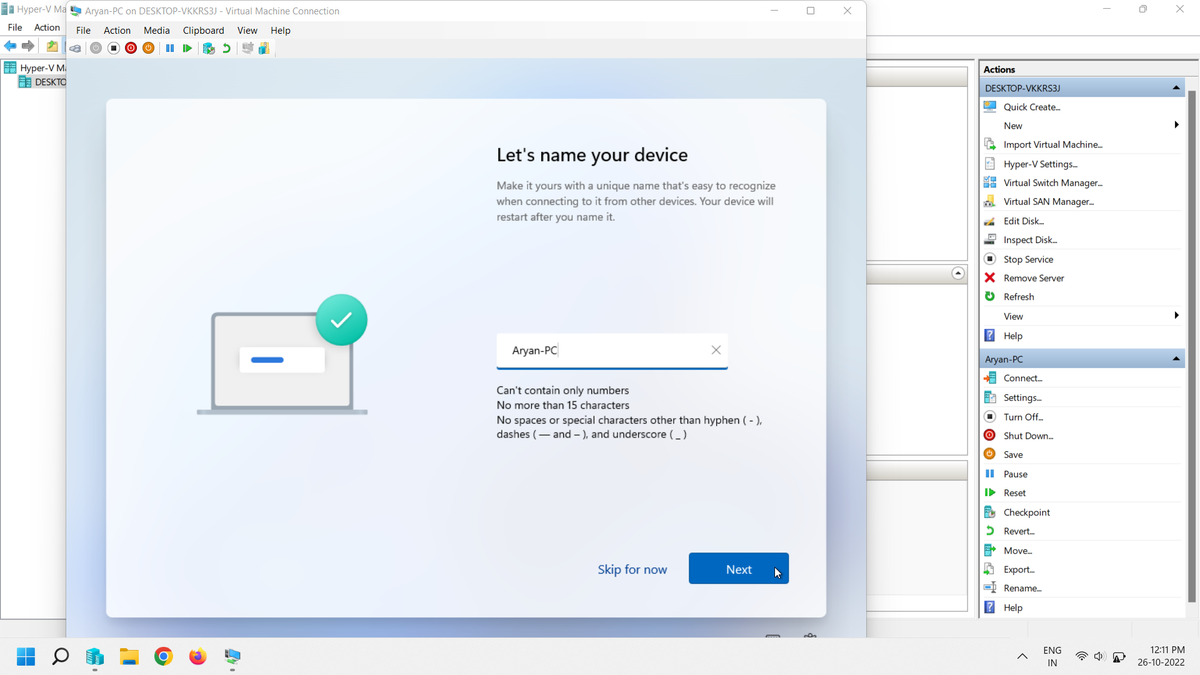Clear the device name with the X icon

716,350
